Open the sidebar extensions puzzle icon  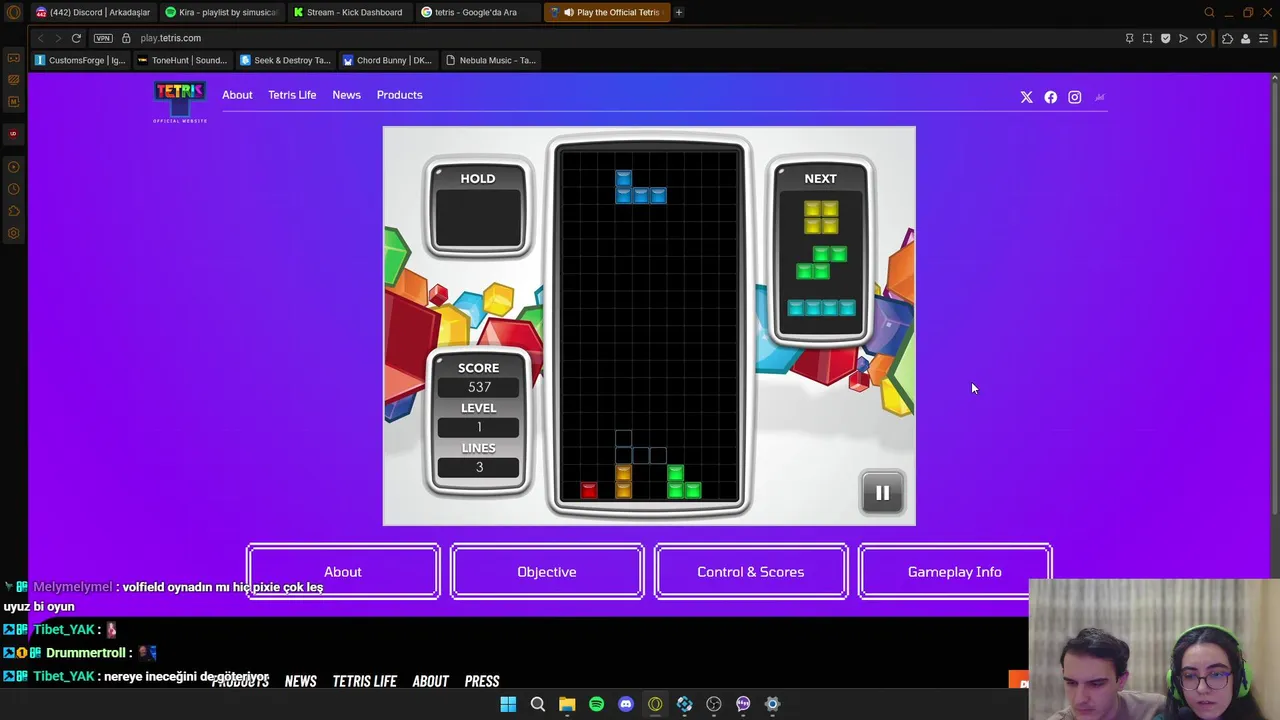pos(13,211)
